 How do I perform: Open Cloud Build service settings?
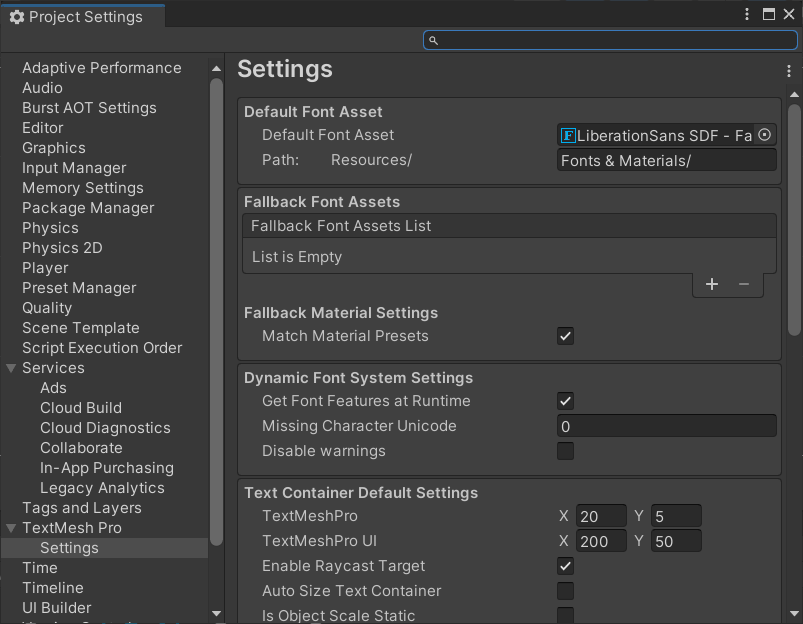tap(81, 407)
